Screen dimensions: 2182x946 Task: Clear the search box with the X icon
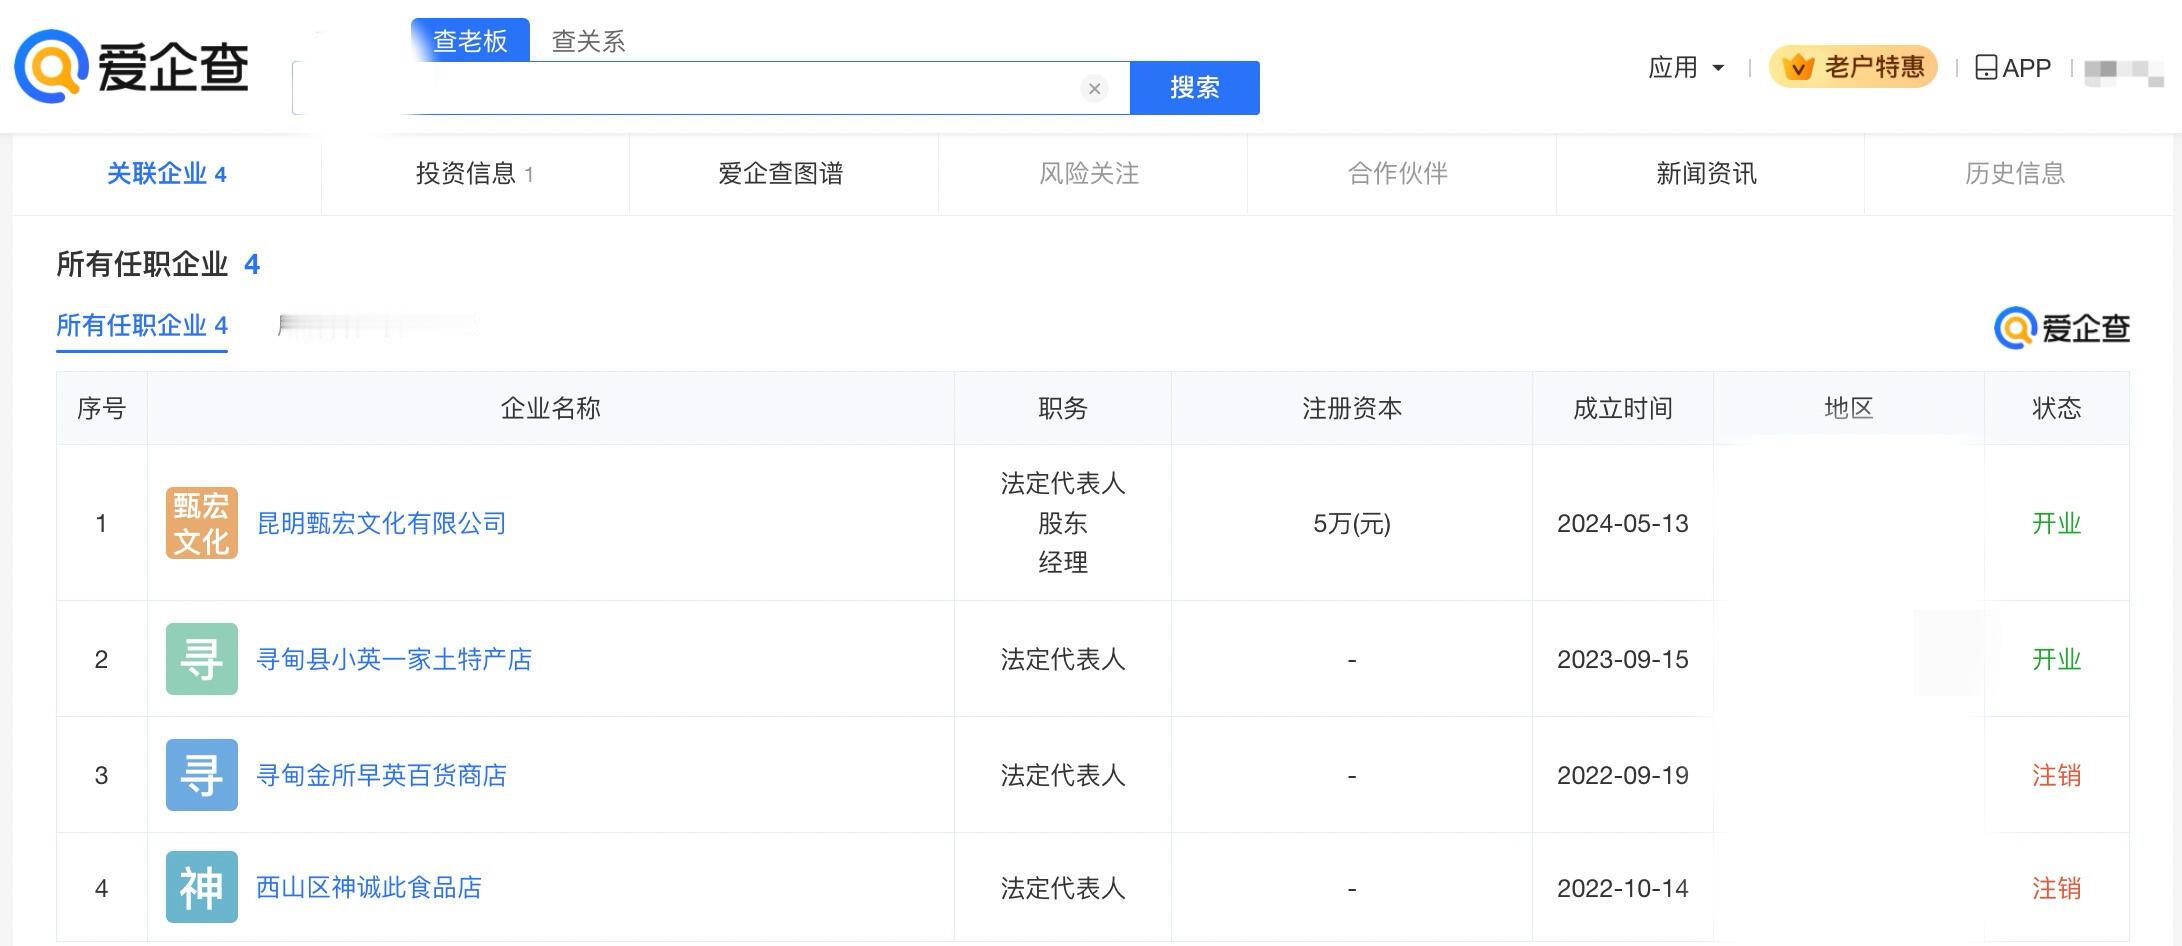pos(1094,89)
